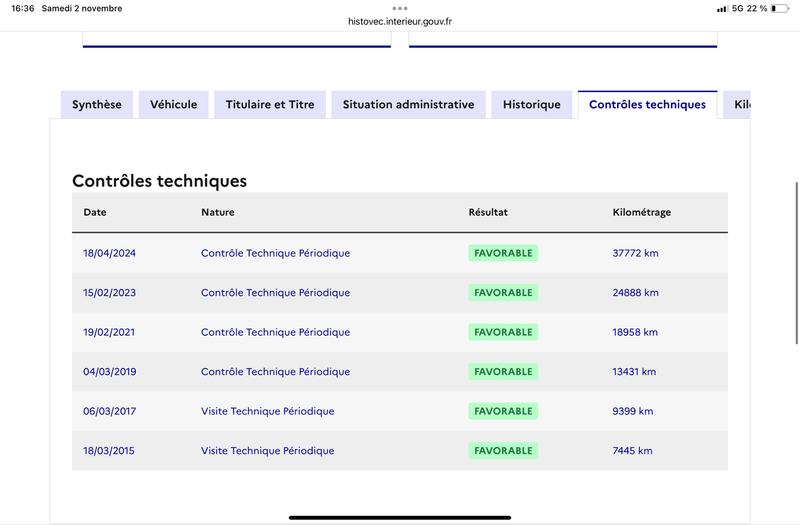Tap the 5G network indicator
800x525 pixels.
(737, 8)
